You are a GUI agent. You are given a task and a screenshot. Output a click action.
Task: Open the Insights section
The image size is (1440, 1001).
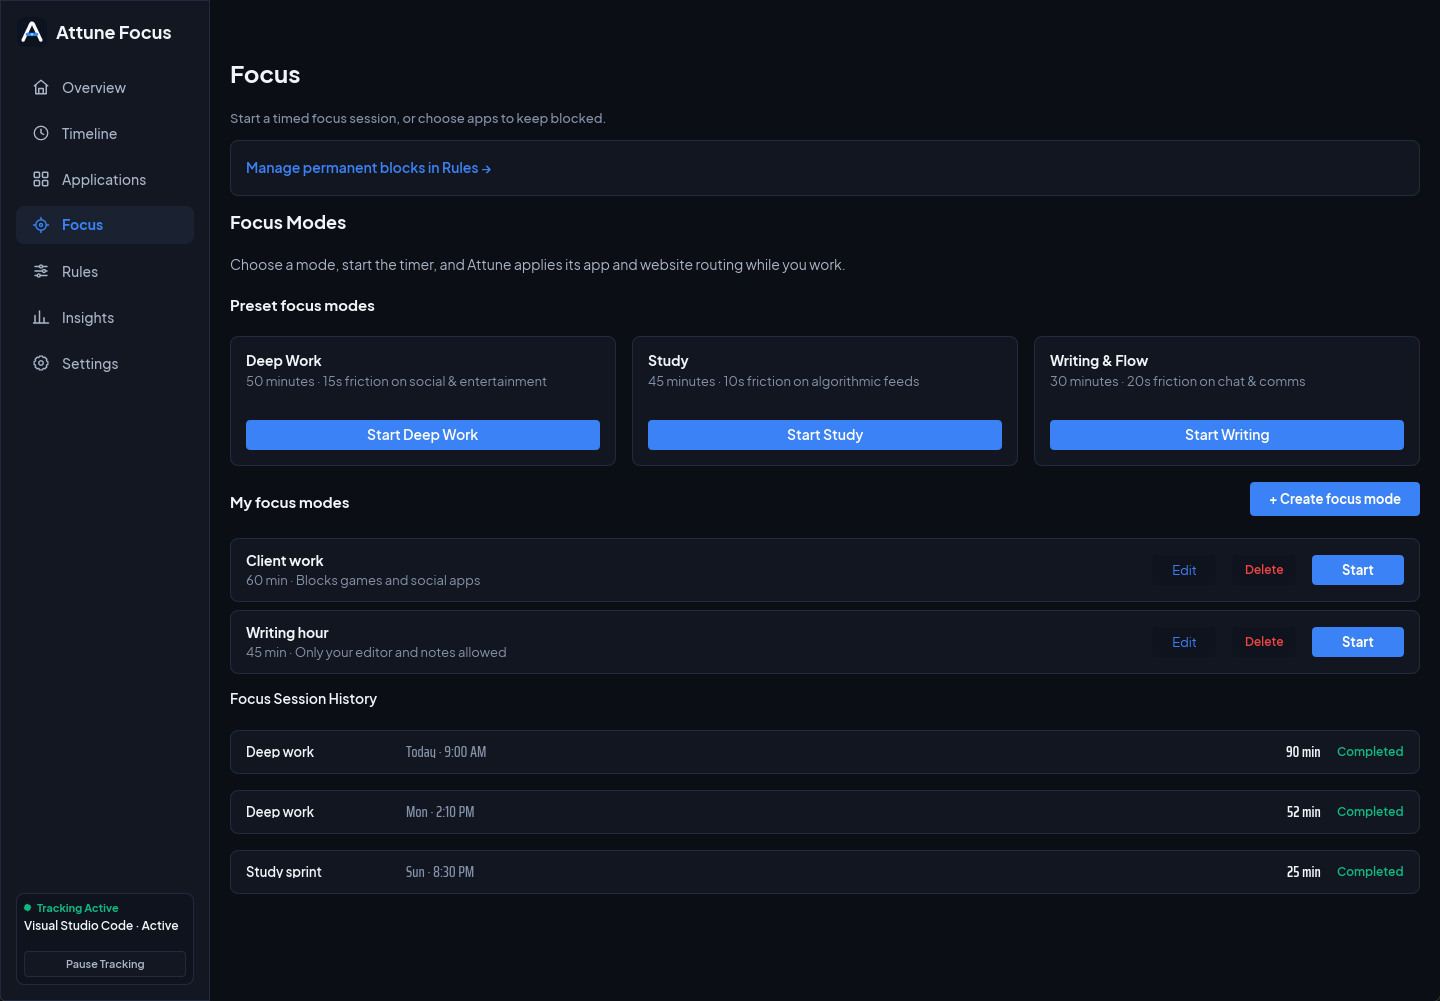pyautogui.click(x=105, y=317)
